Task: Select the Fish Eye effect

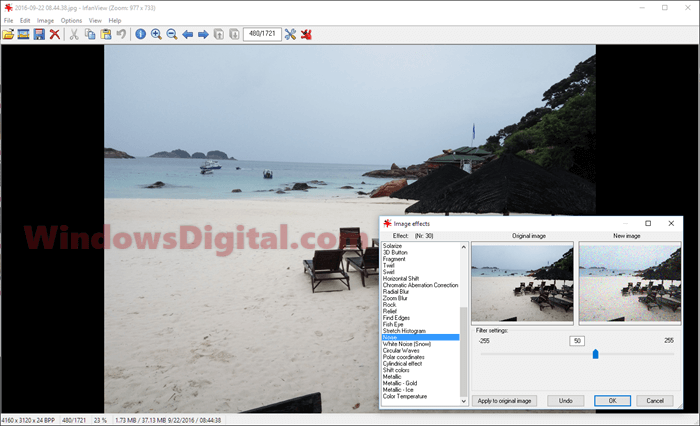Action: pos(393,324)
